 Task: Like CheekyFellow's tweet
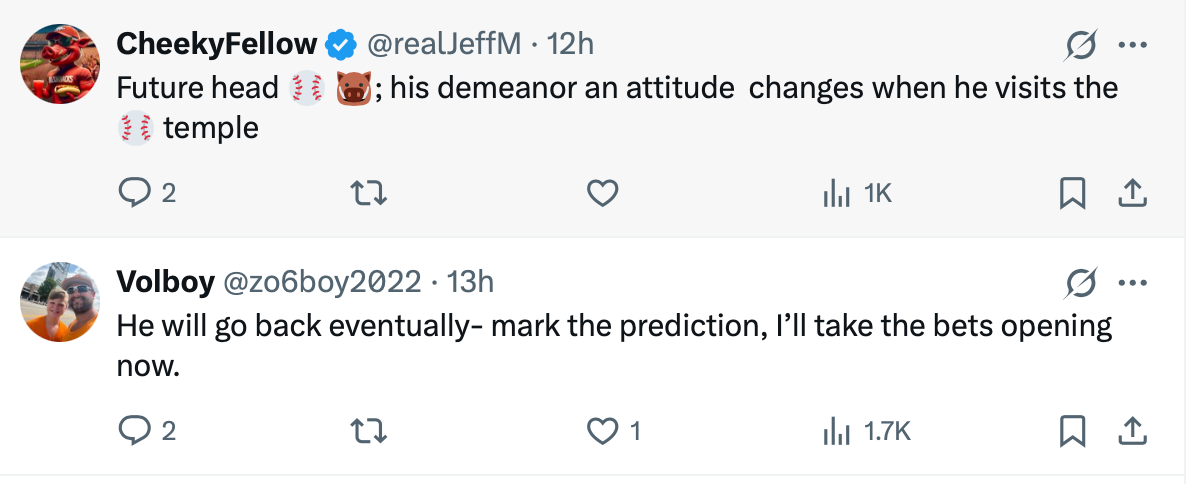602,192
